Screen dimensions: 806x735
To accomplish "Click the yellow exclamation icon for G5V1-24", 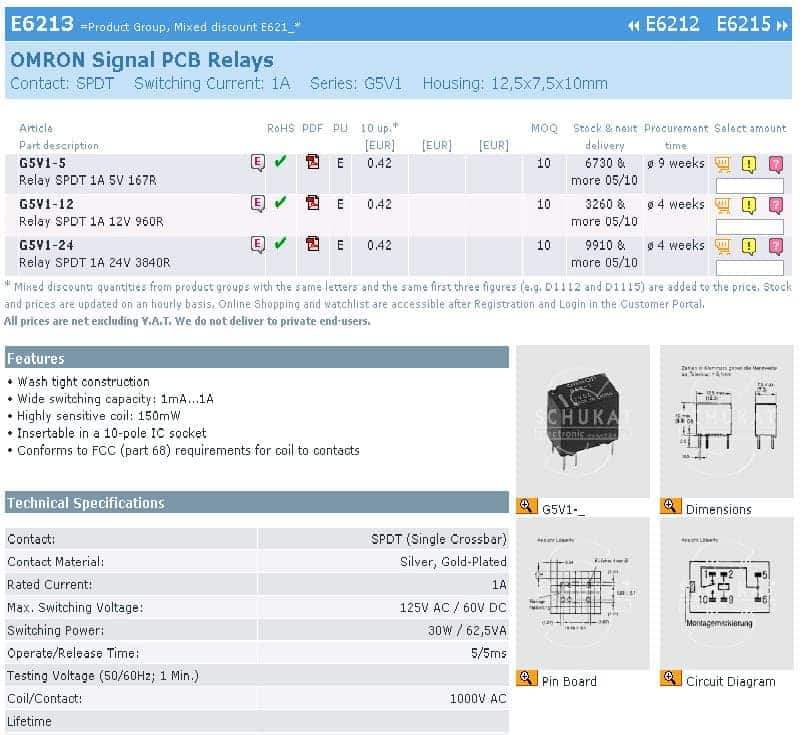I will point(749,247).
